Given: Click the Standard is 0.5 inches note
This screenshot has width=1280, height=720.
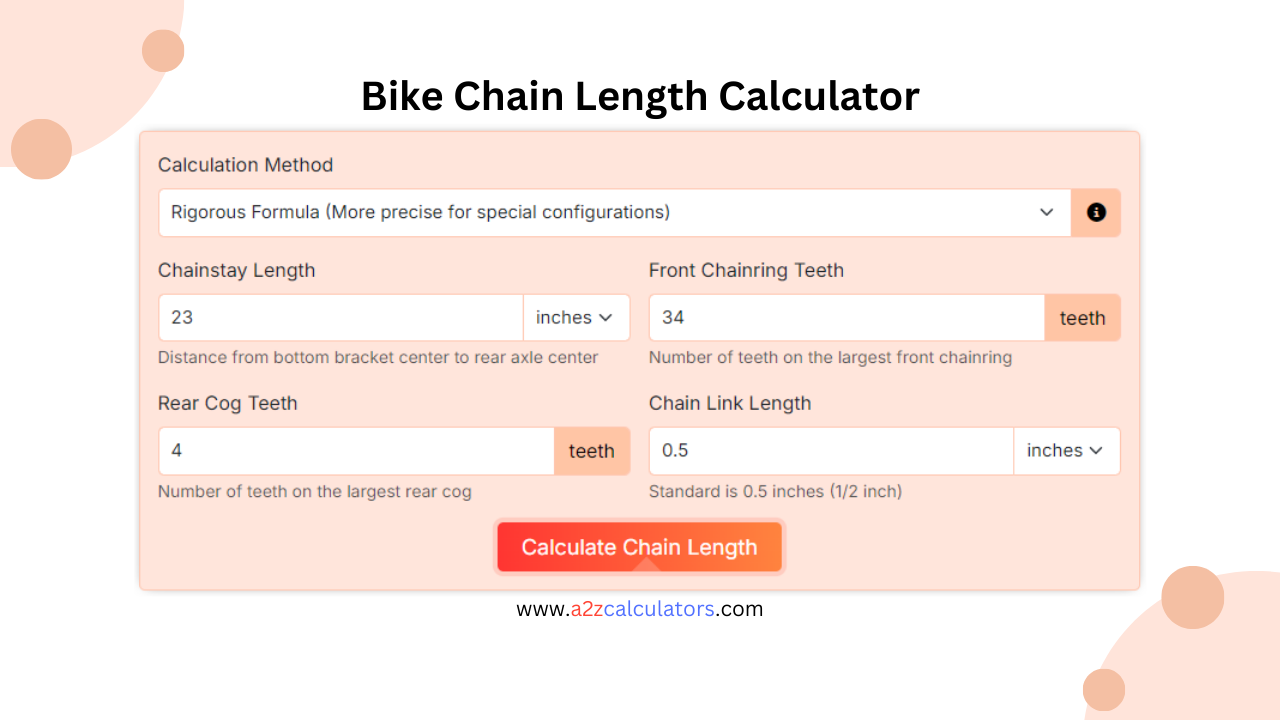Looking at the screenshot, I should pos(774,491).
